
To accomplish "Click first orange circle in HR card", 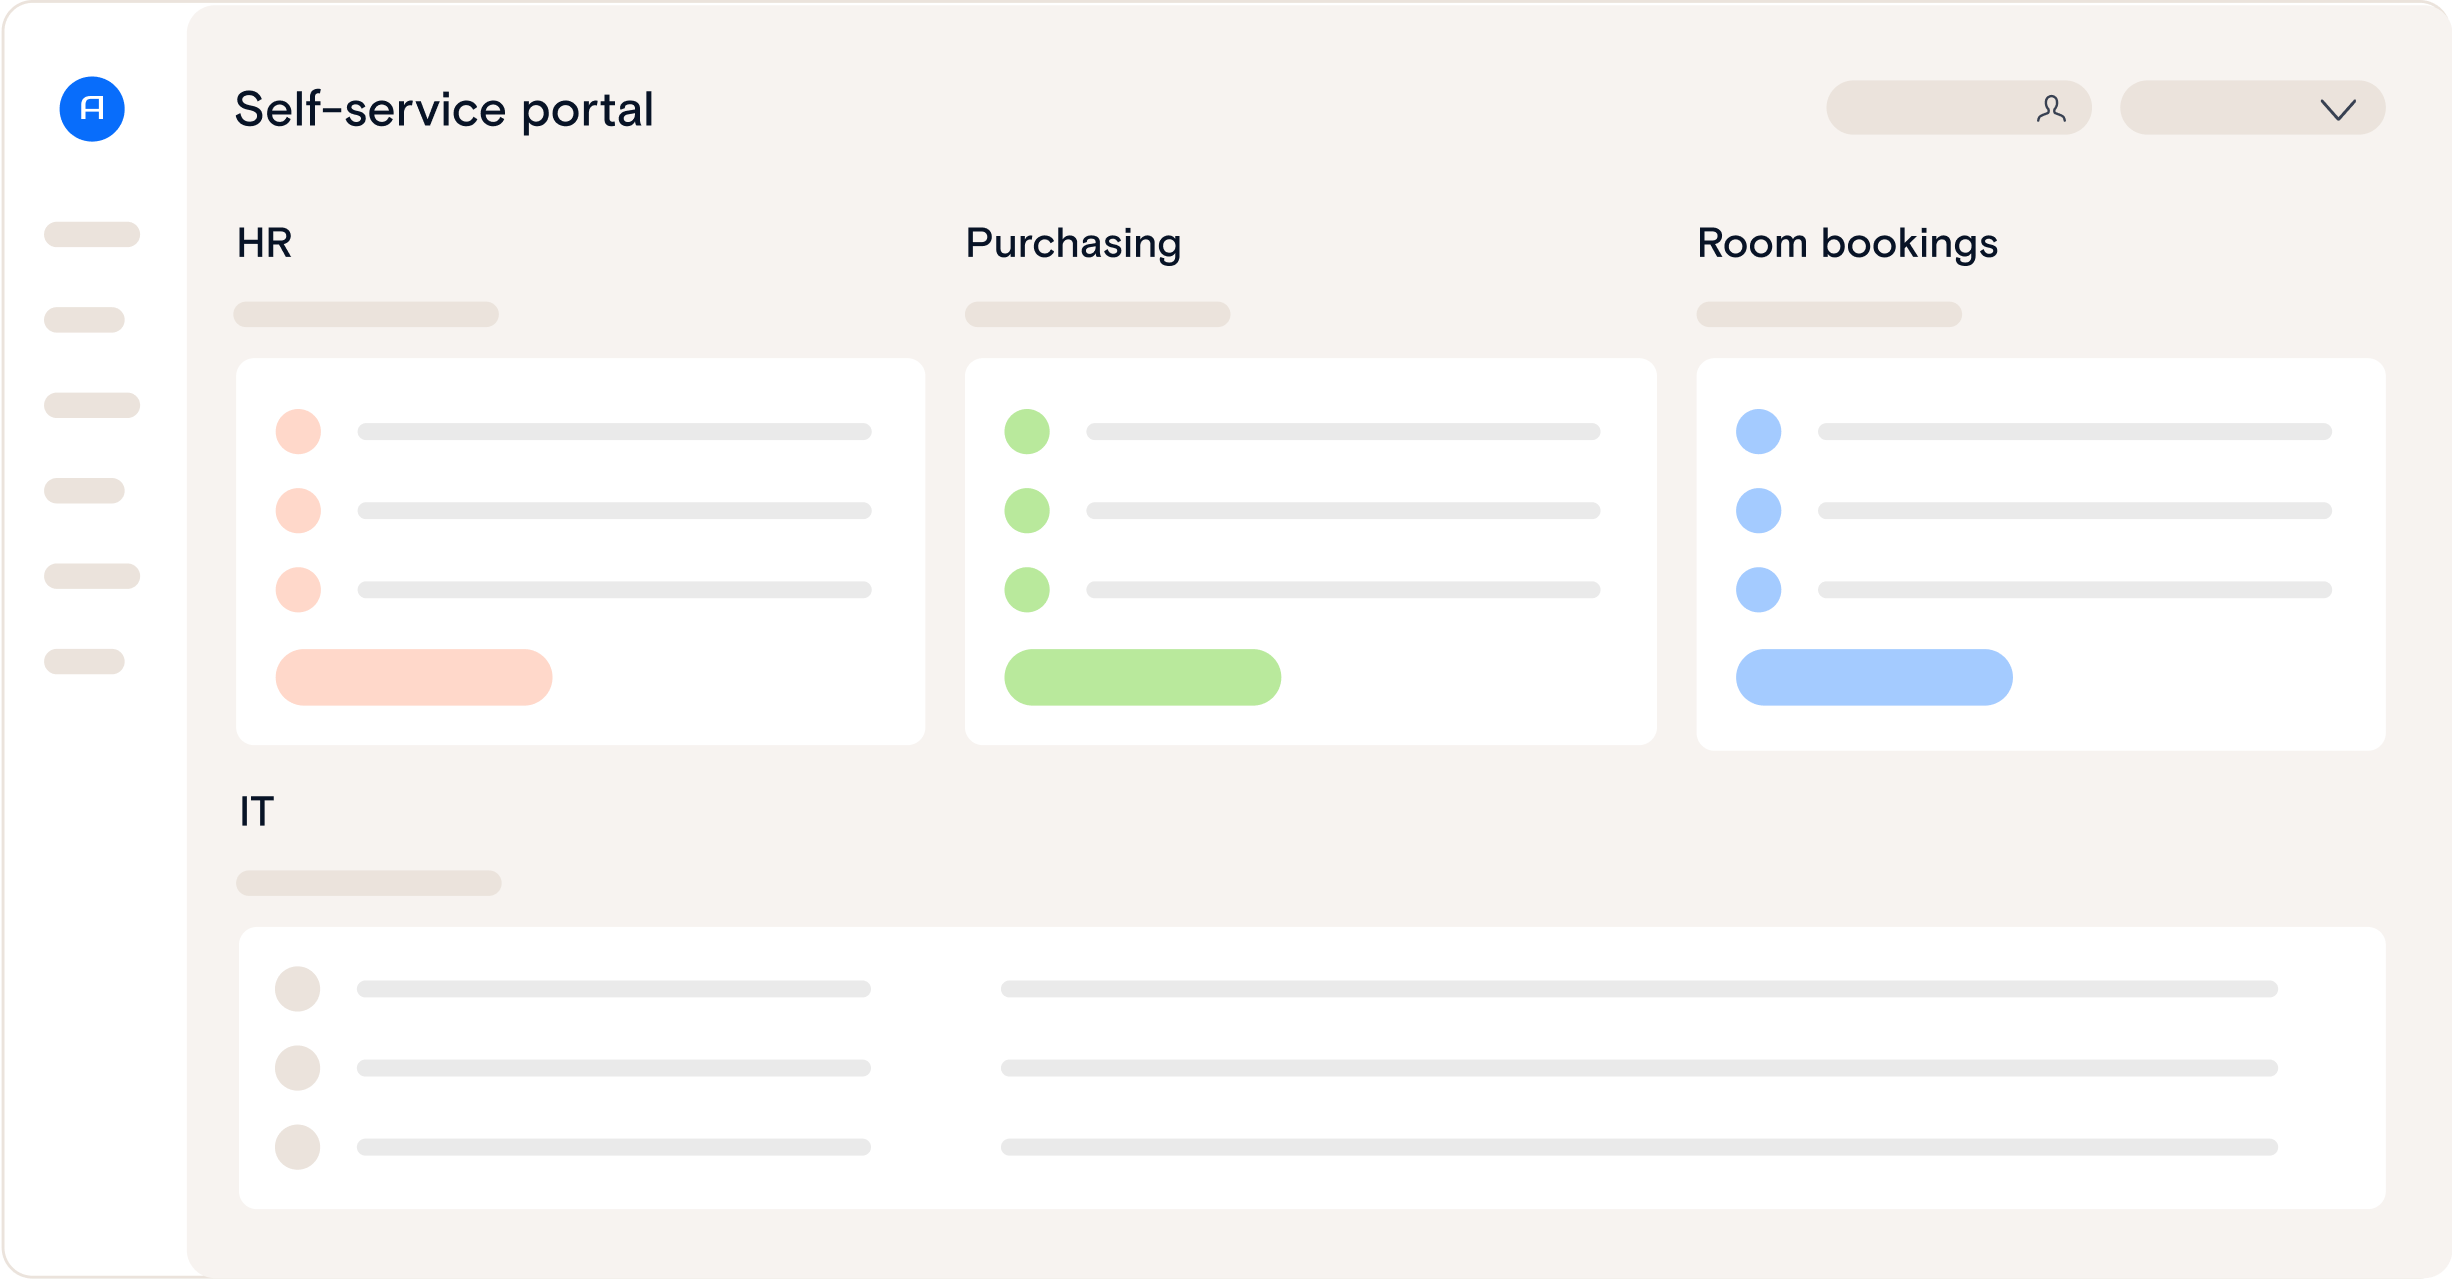I will [x=298, y=432].
